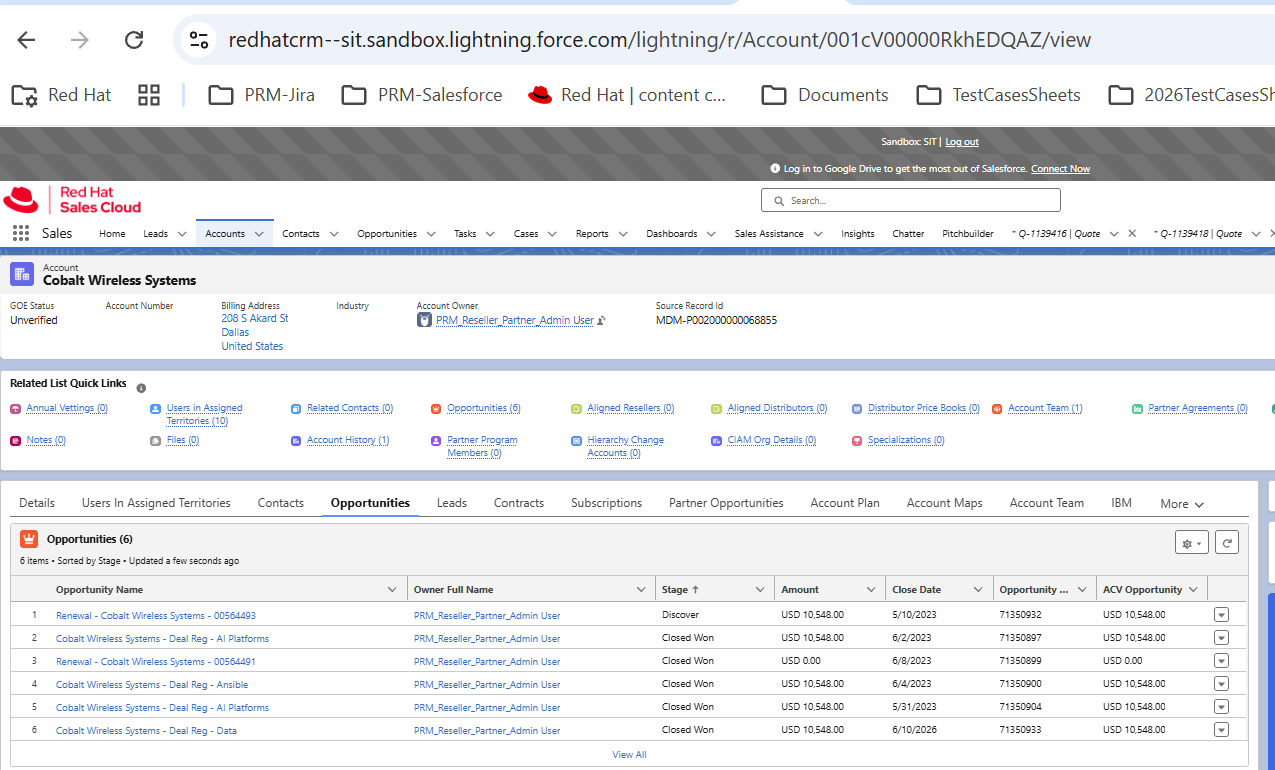Expand the Dashboards nav dropdown chevron
This screenshot has width=1275, height=770.
click(712, 234)
